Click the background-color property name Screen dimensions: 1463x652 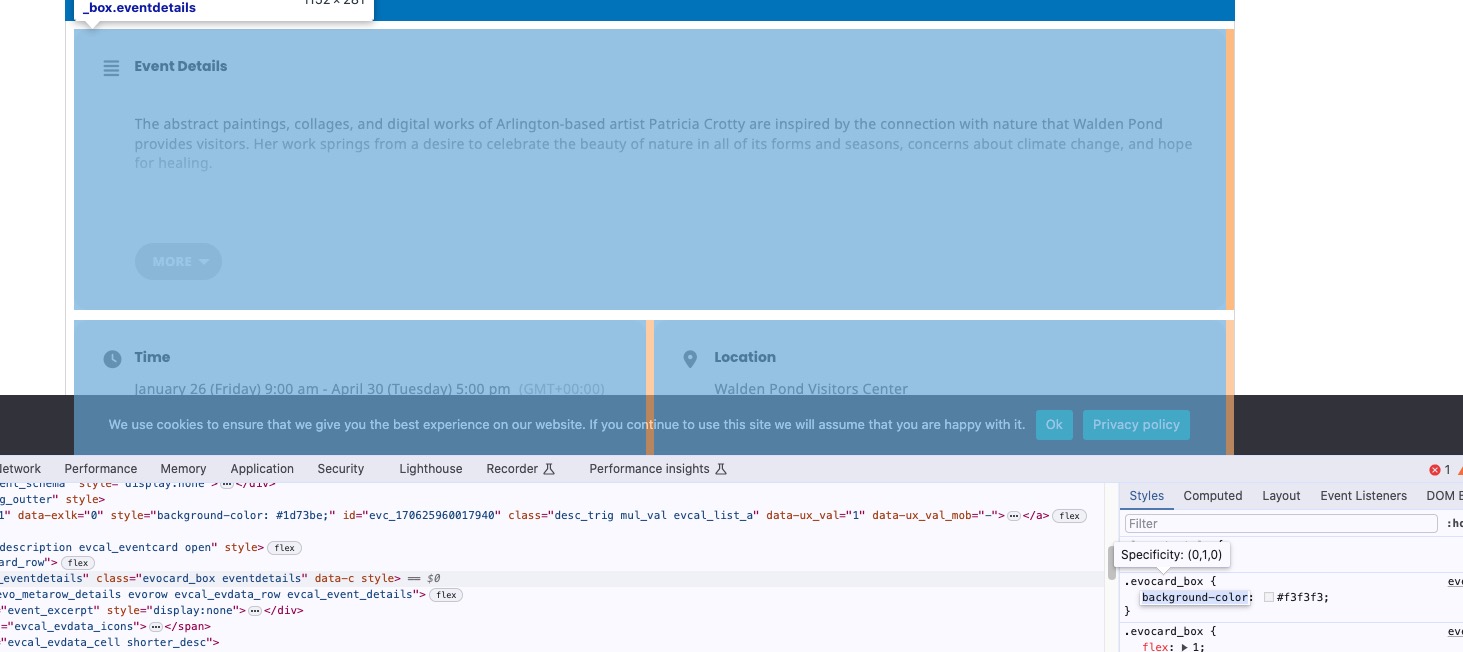pyautogui.click(x=1195, y=597)
